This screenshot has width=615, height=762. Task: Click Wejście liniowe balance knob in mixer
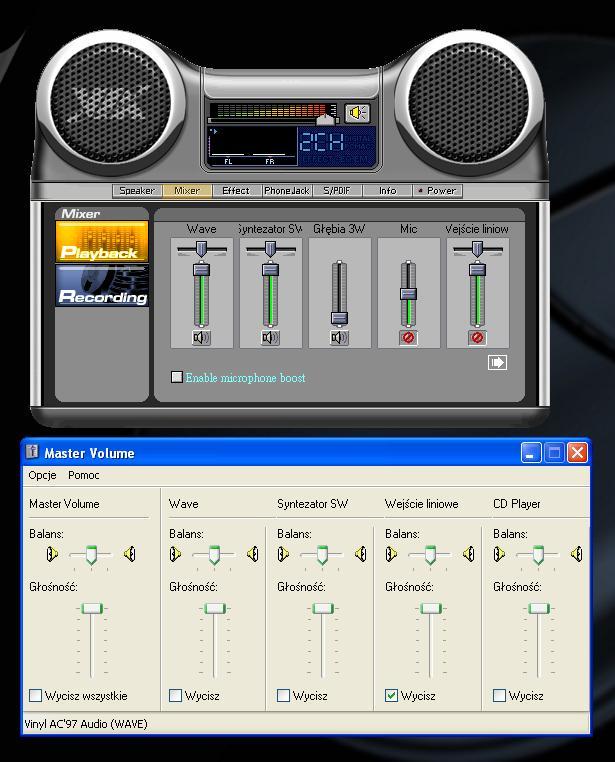click(477, 249)
